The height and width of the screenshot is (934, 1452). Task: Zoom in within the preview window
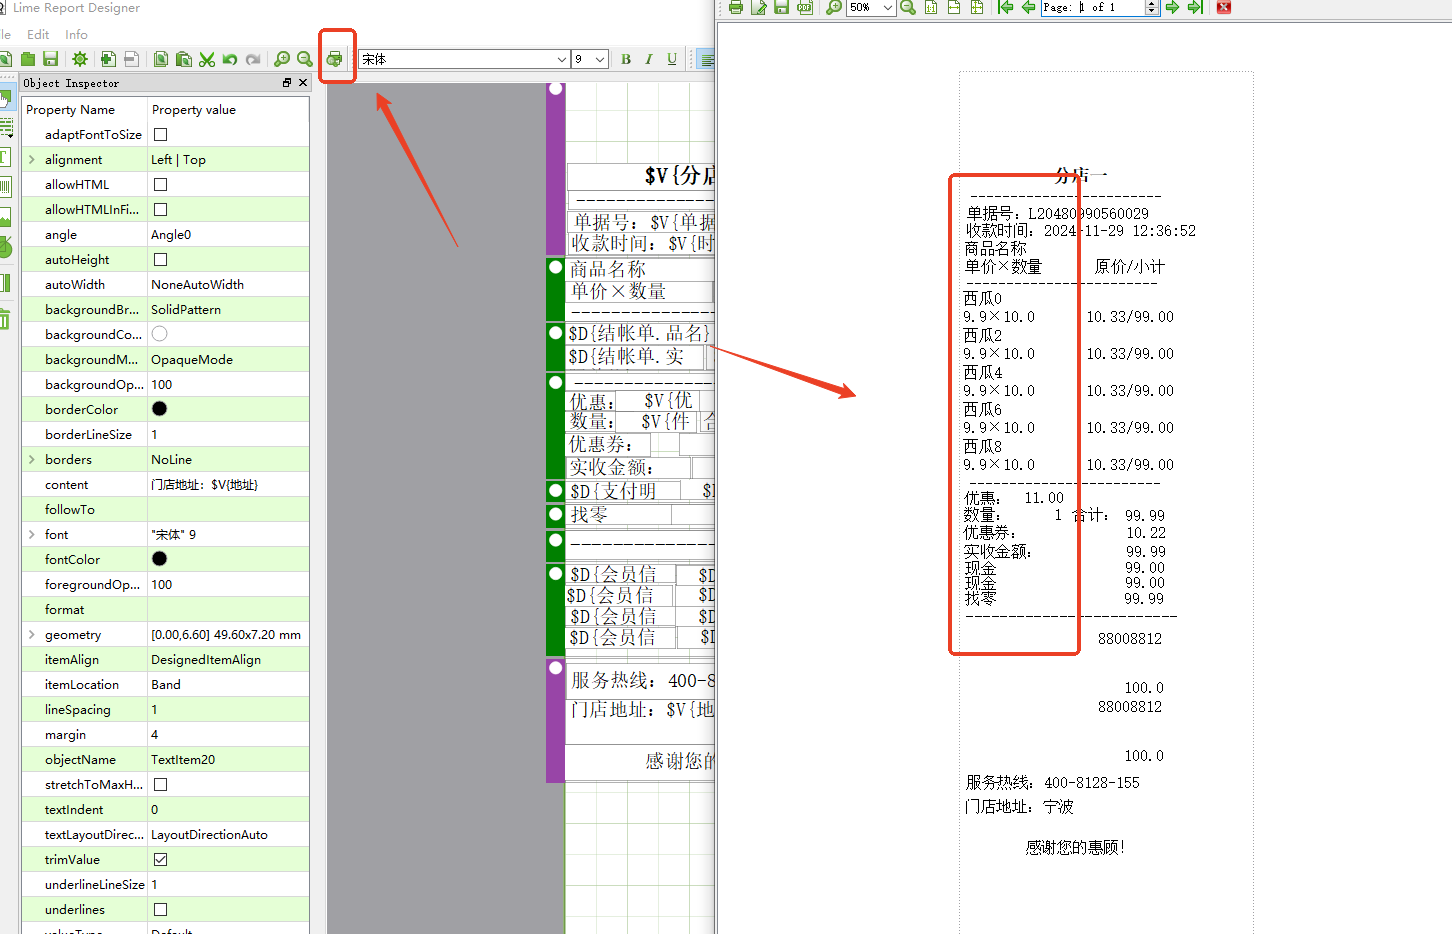(x=833, y=7)
